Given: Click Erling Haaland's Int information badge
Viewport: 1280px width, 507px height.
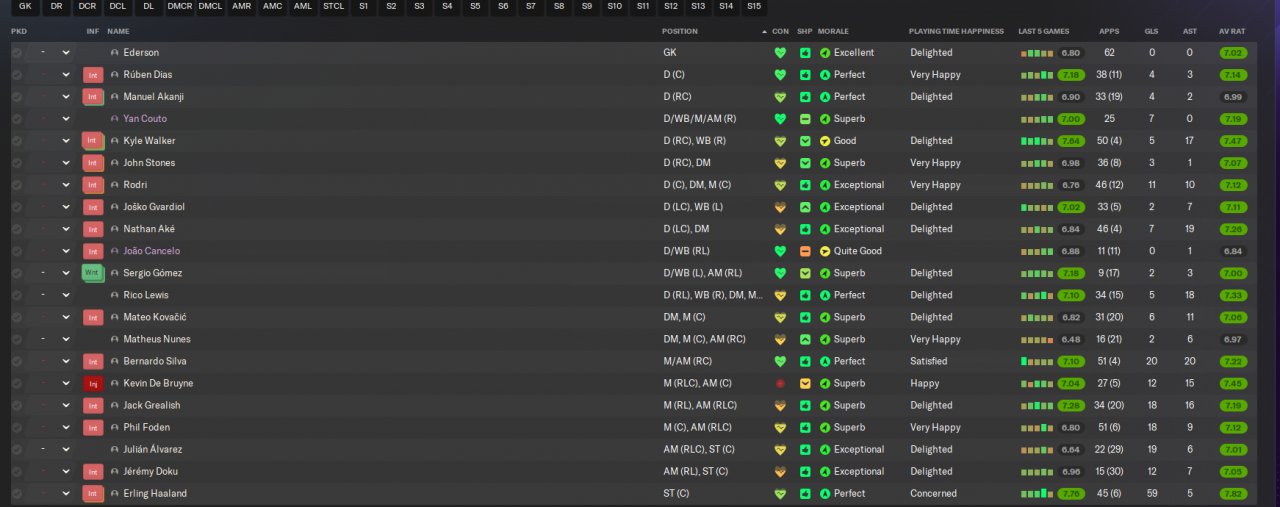Looking at the screenshot, I should click(93, 493).
